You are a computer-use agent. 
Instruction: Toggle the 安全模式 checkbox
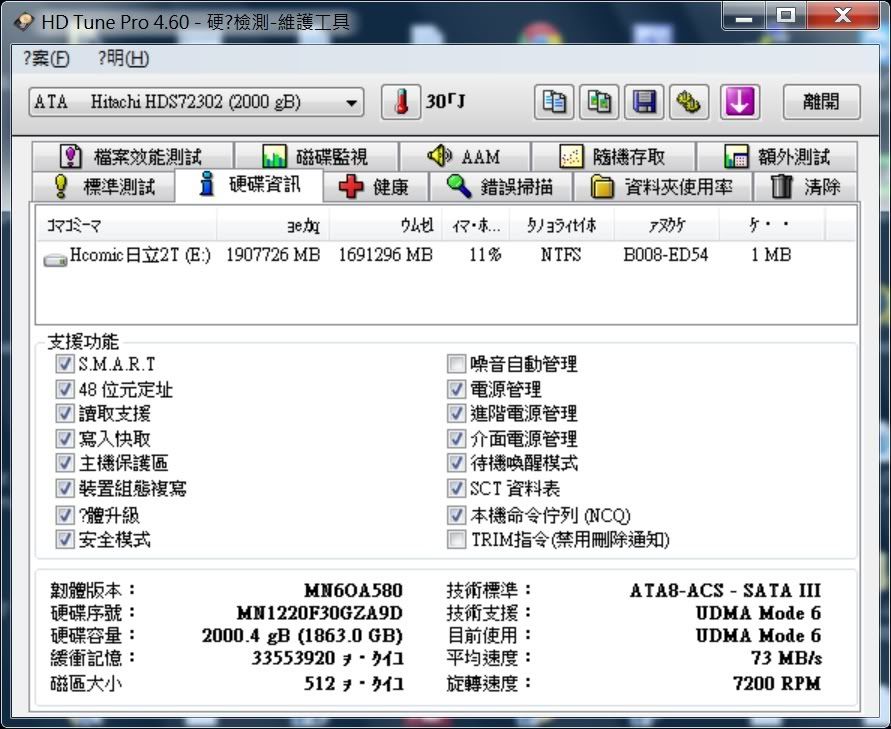[64, 539]
